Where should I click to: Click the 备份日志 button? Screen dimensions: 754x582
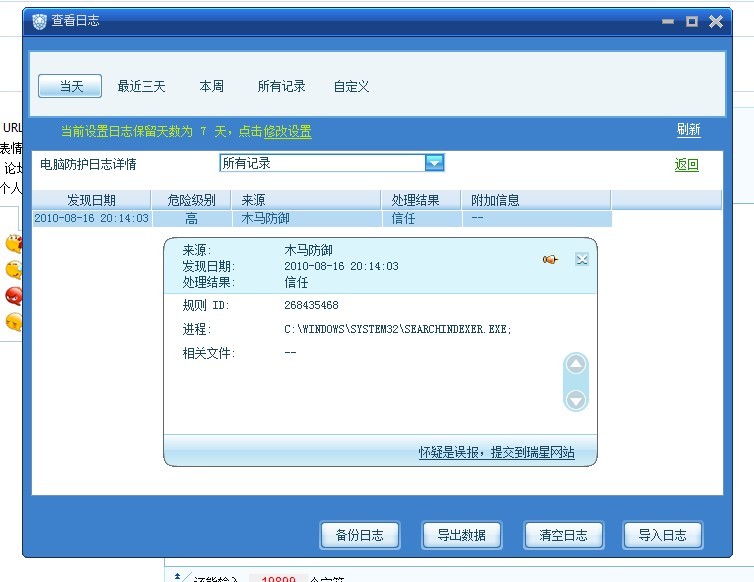click(x=360, y=535)
